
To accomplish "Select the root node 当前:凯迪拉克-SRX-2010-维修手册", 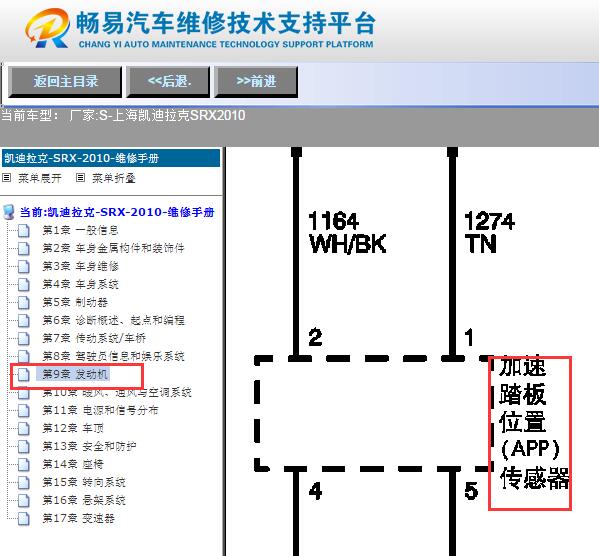I will pos(117,212).
